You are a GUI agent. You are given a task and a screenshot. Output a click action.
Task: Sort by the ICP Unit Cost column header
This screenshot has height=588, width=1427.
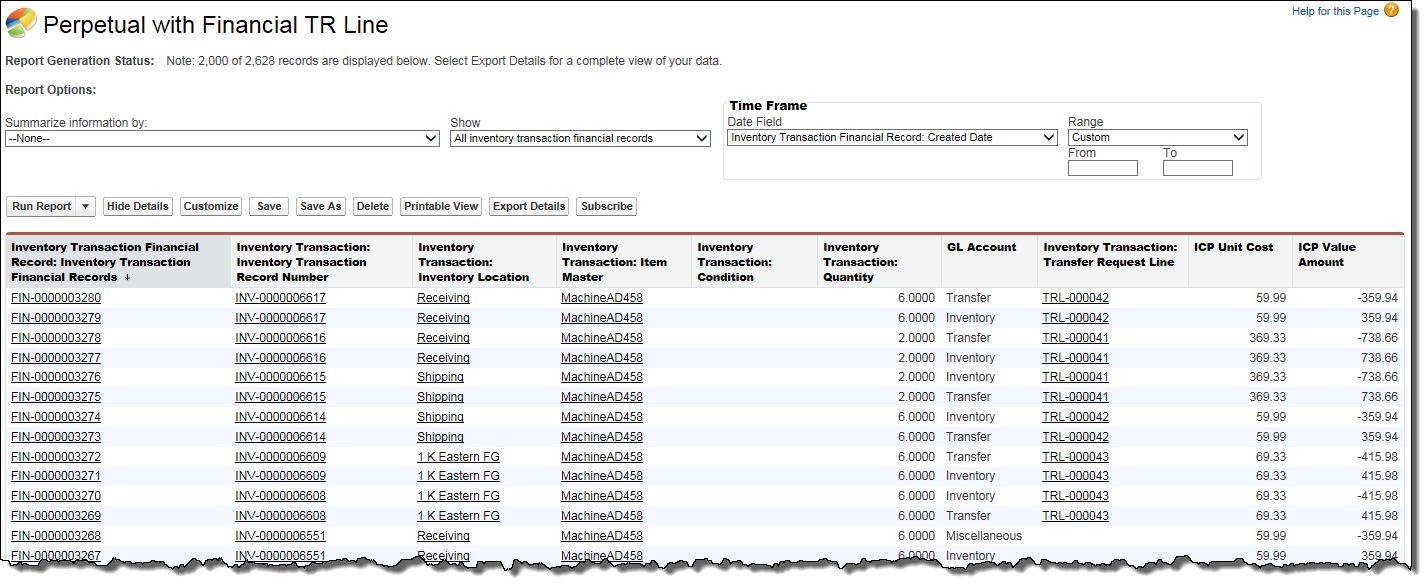pos(1233,247)
